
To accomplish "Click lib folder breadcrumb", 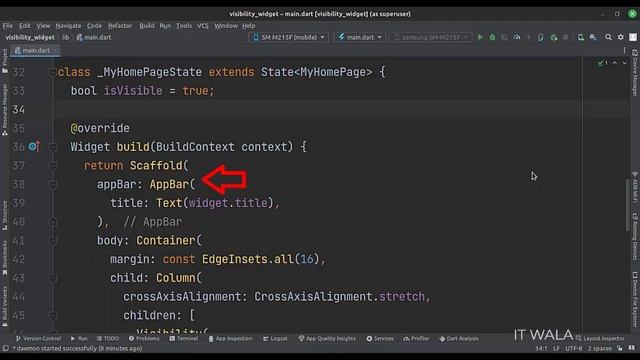I will click(66, 37).
